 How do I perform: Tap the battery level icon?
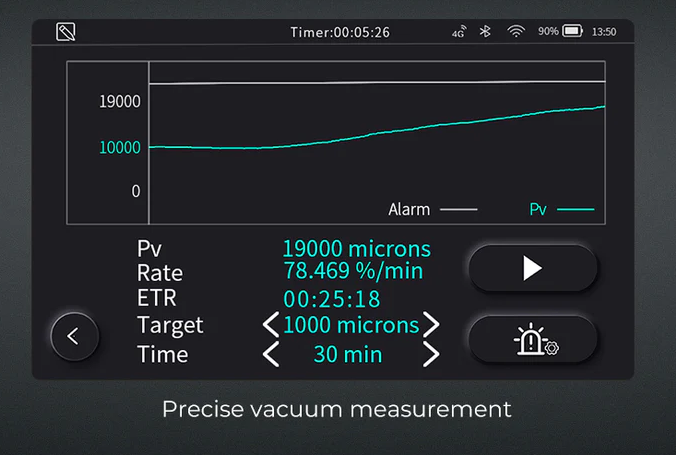click(572, 32)
